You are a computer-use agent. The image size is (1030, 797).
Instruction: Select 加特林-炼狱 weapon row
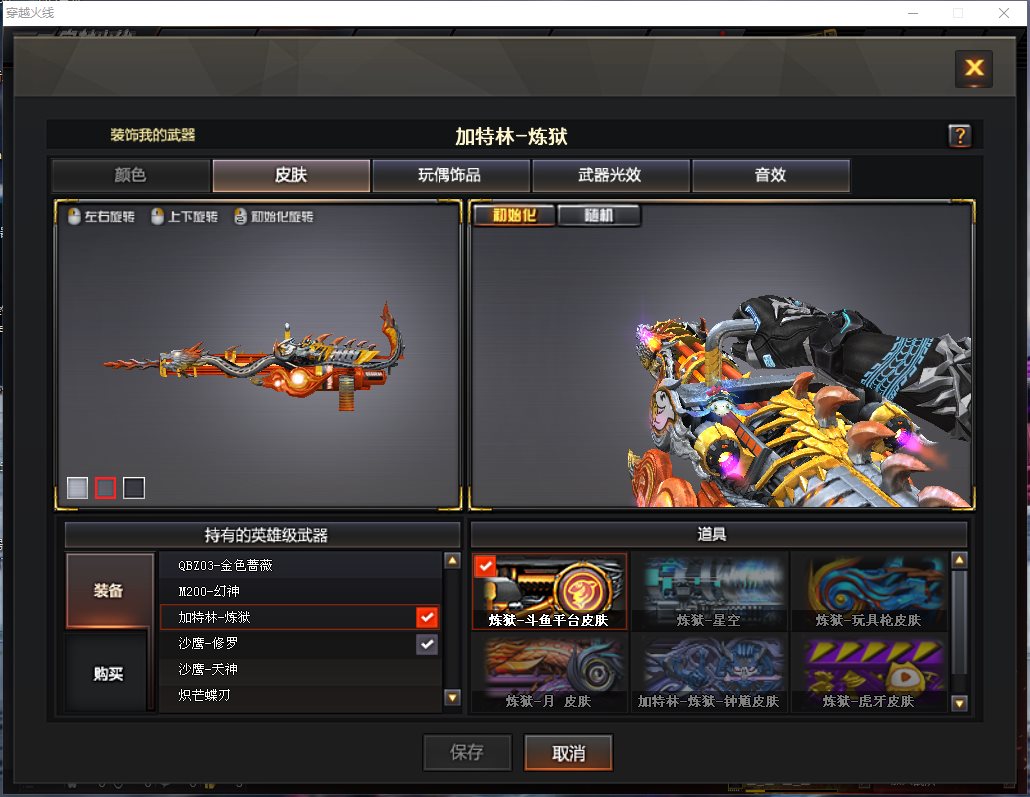click(300, 617)
